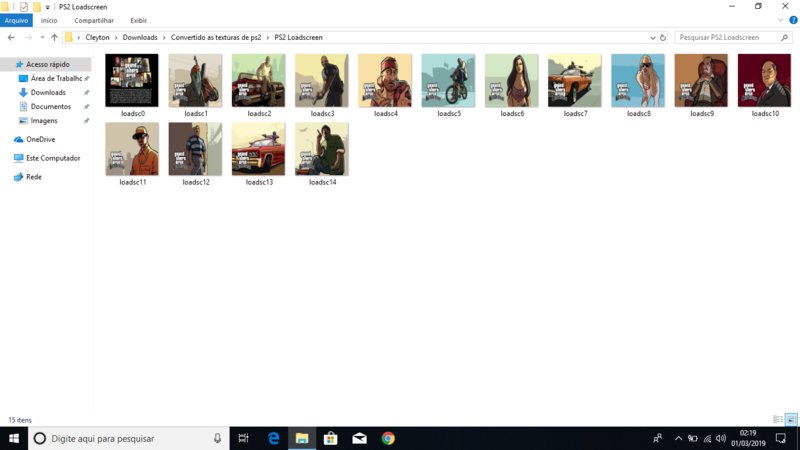Viewport: 800px width, 450px height.
Task: Go to Convertido as texturas de ps2 folder
Action: pos(216,37)
